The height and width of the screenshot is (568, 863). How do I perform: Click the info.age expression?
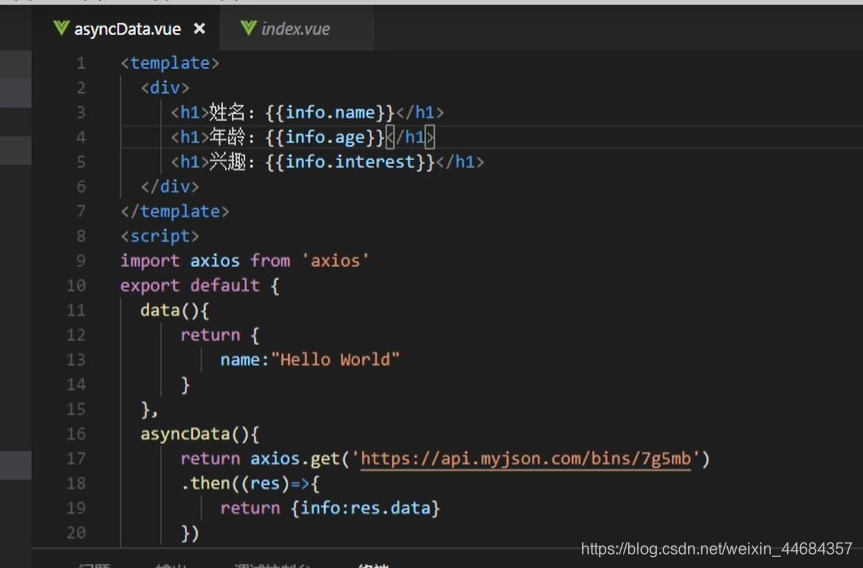(x=325, y=138)
